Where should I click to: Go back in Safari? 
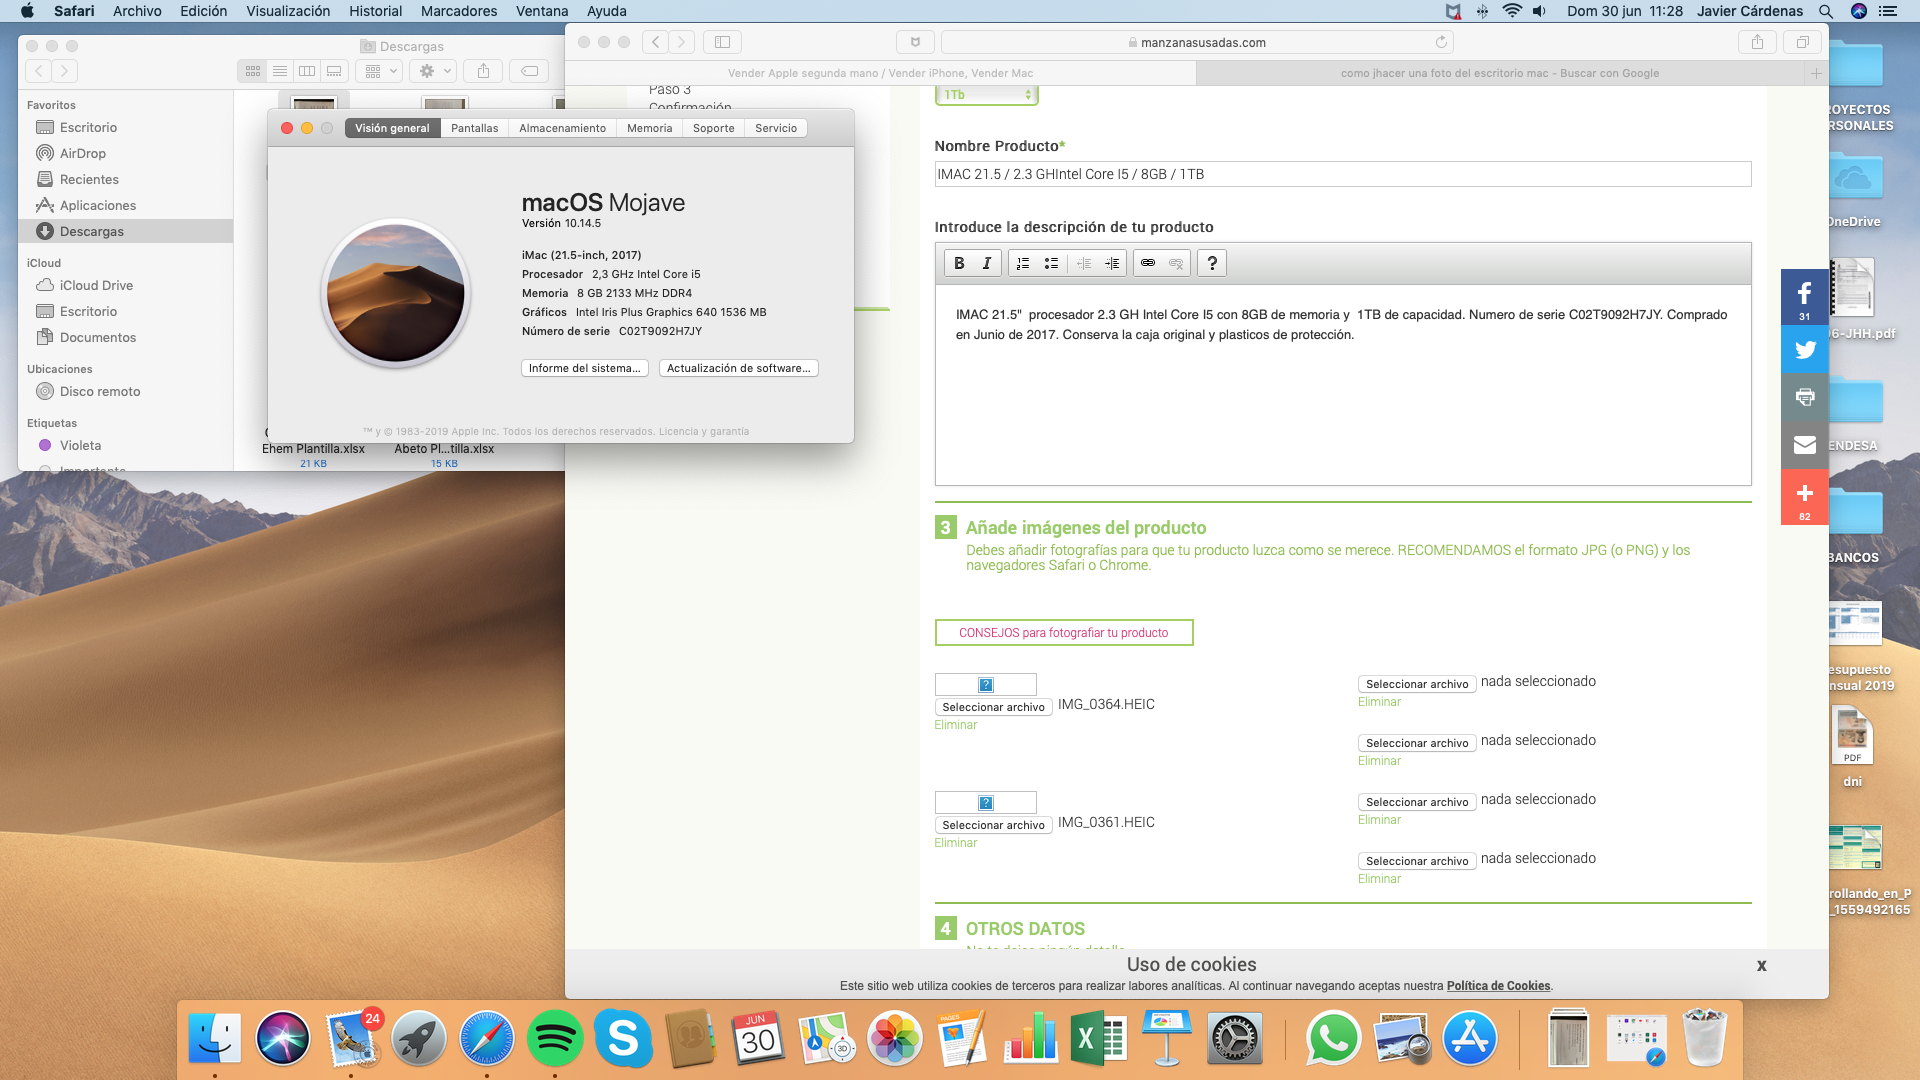click(x=655, y=42)
